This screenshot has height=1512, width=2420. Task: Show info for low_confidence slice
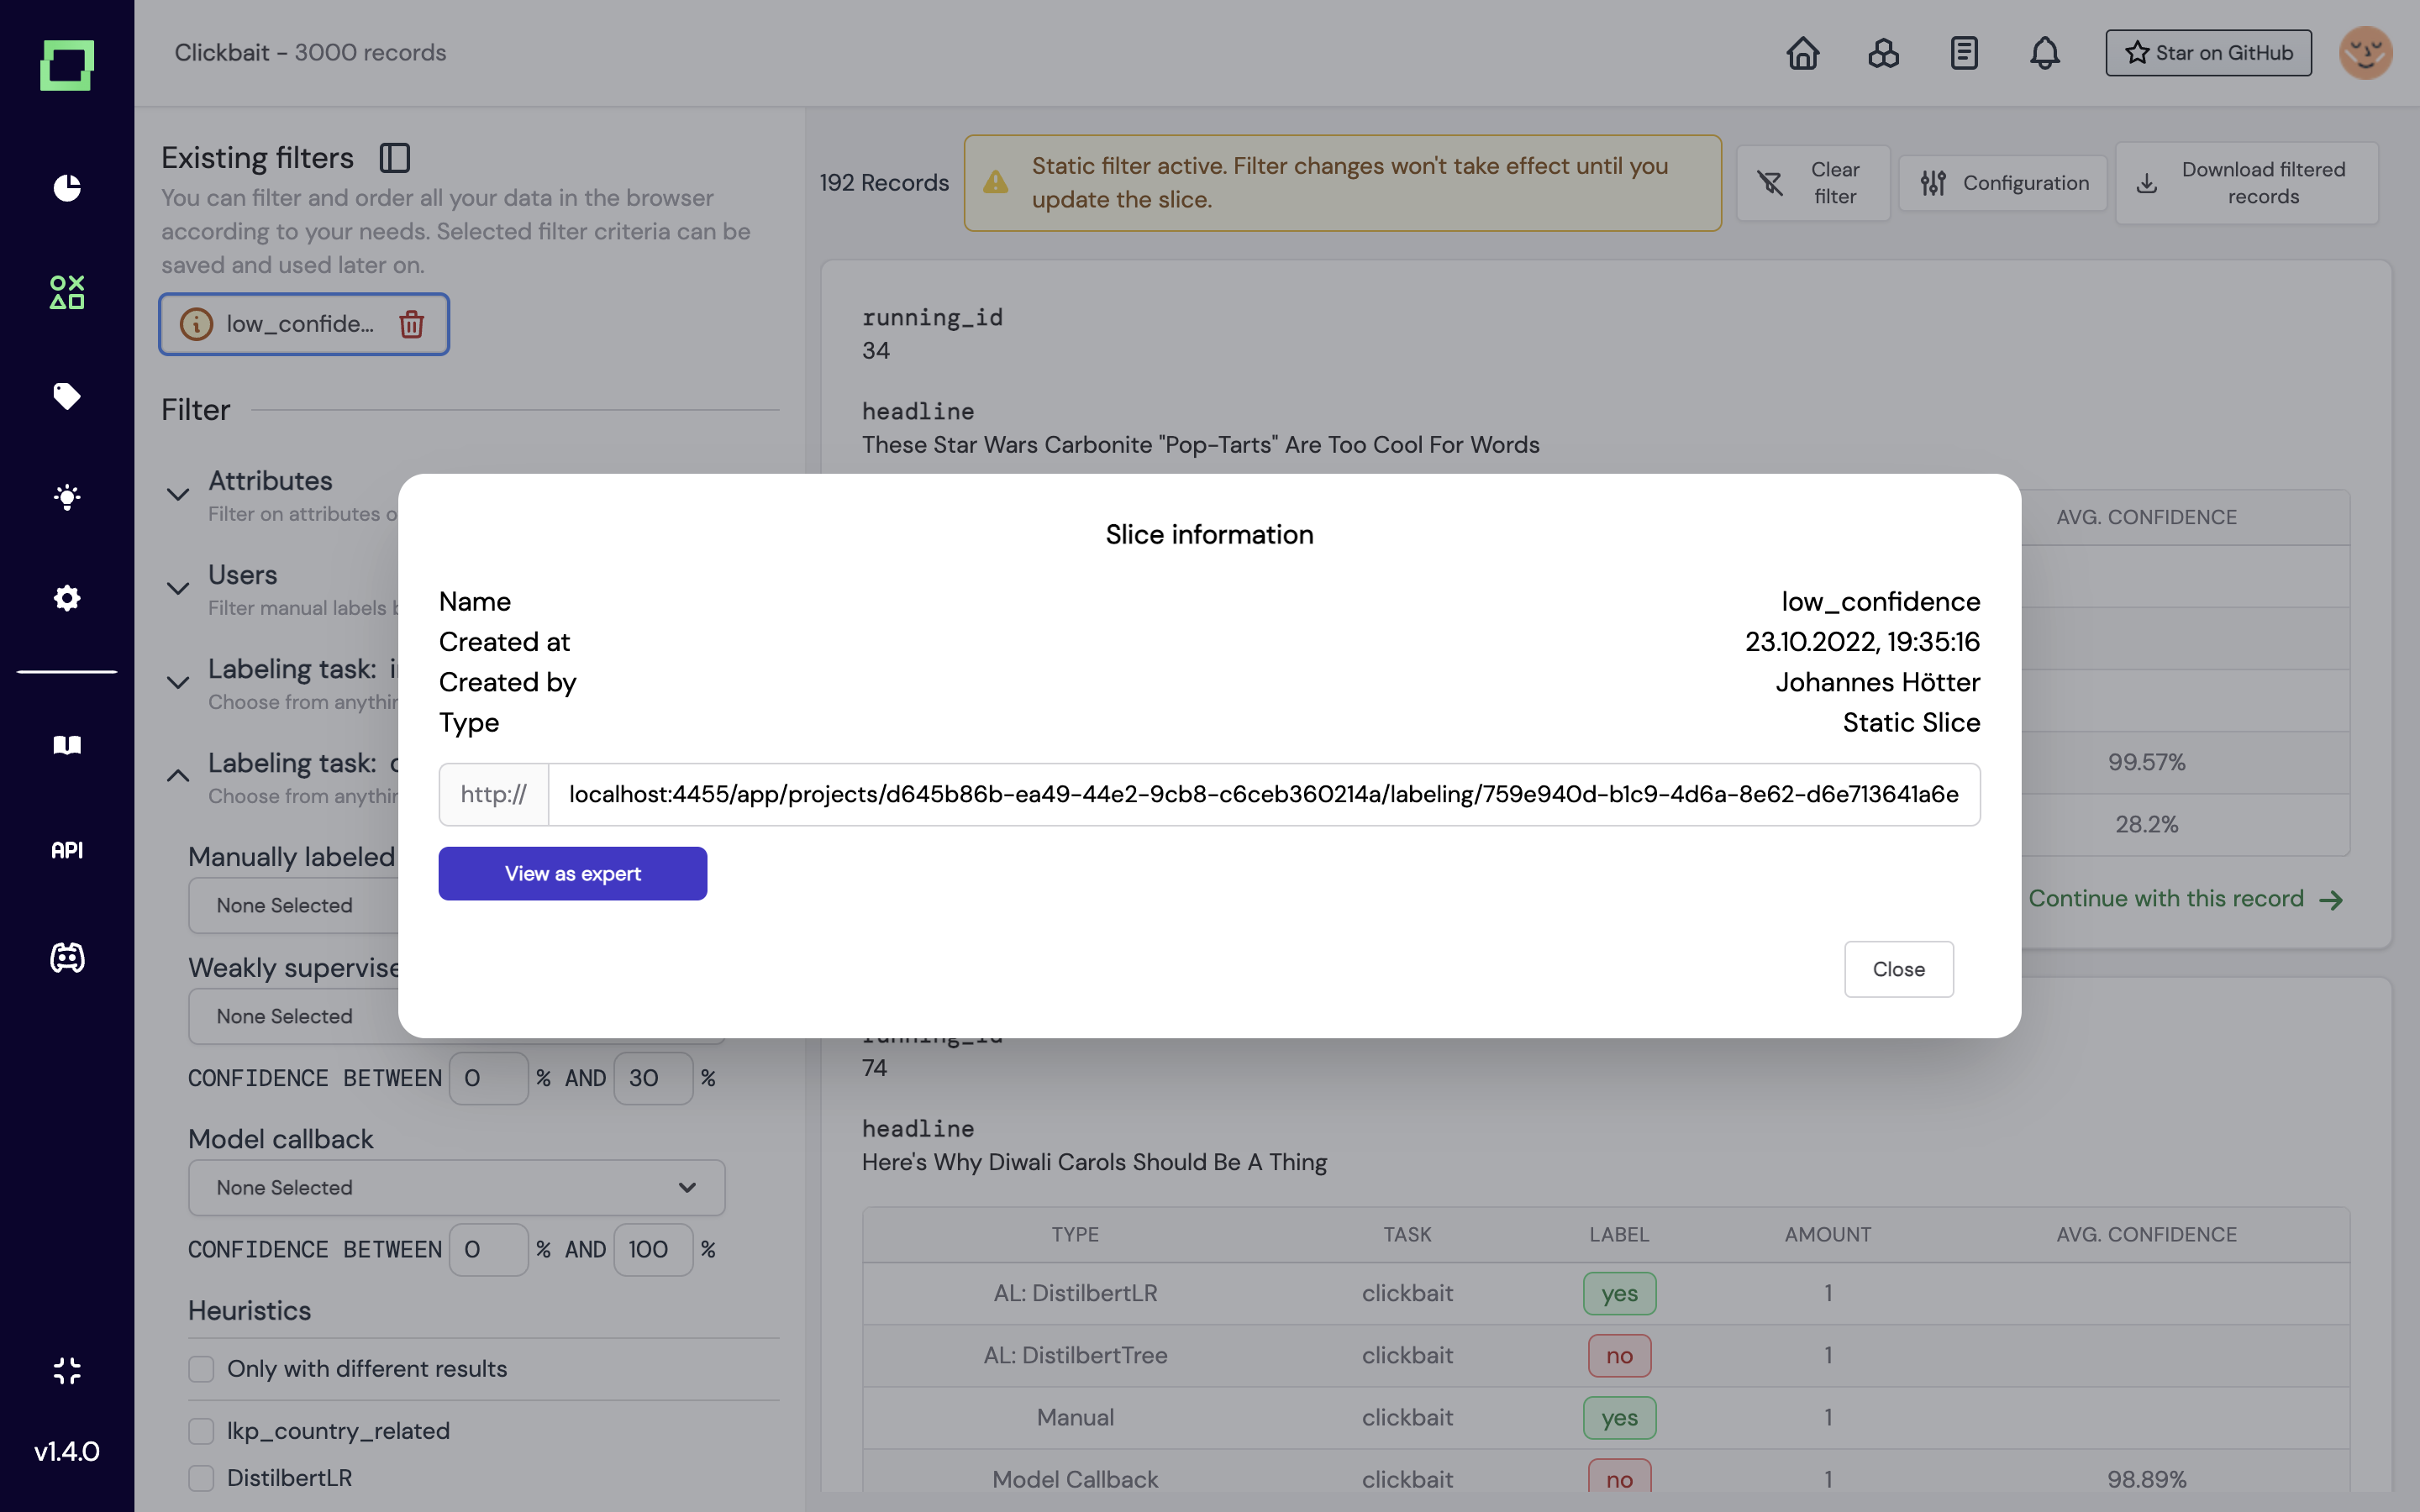click(x=196, y=324)
